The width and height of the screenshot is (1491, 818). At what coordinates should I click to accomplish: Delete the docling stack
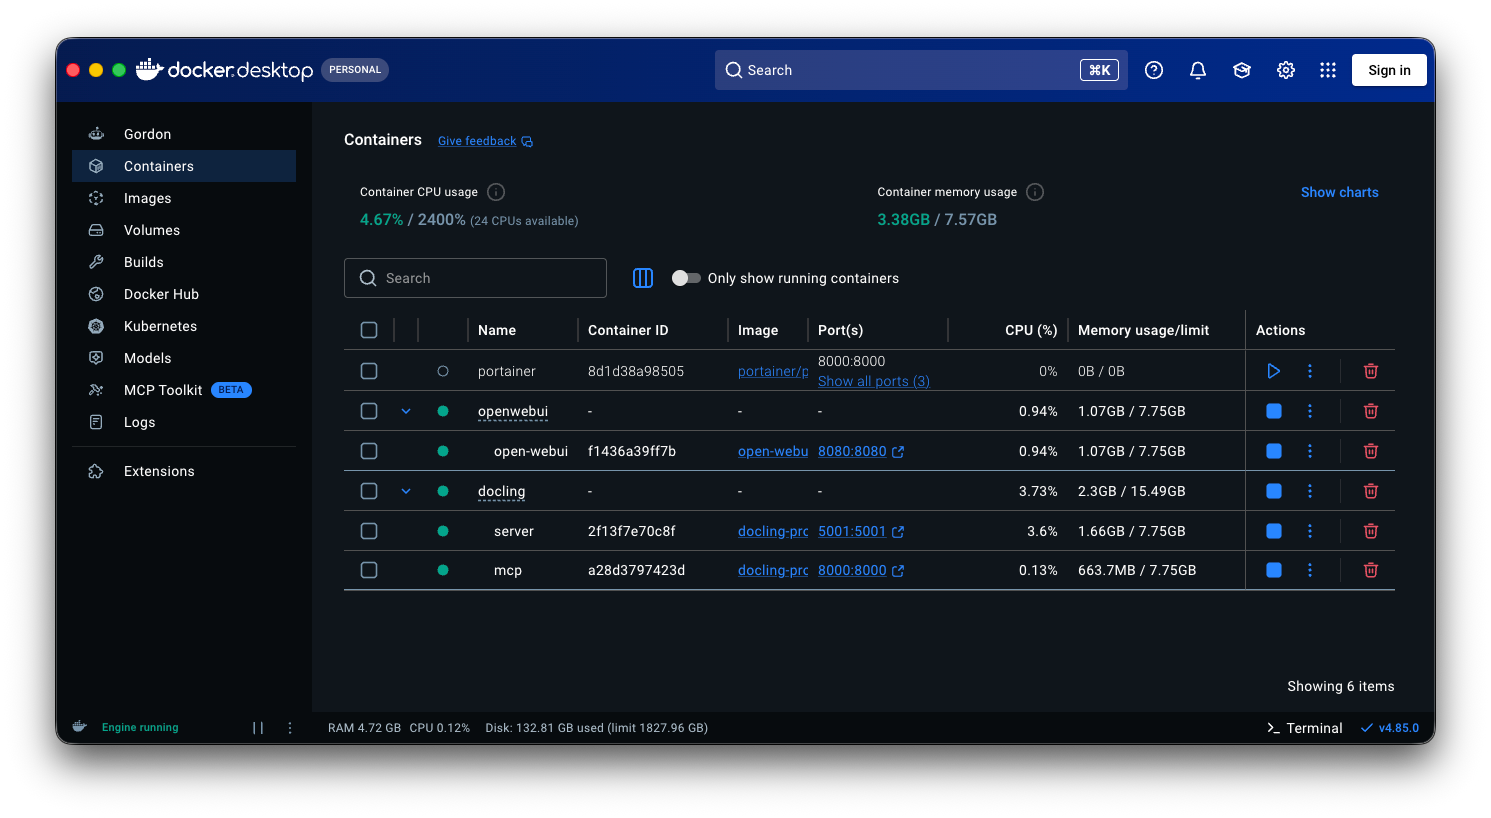(x=1371, y=491)
